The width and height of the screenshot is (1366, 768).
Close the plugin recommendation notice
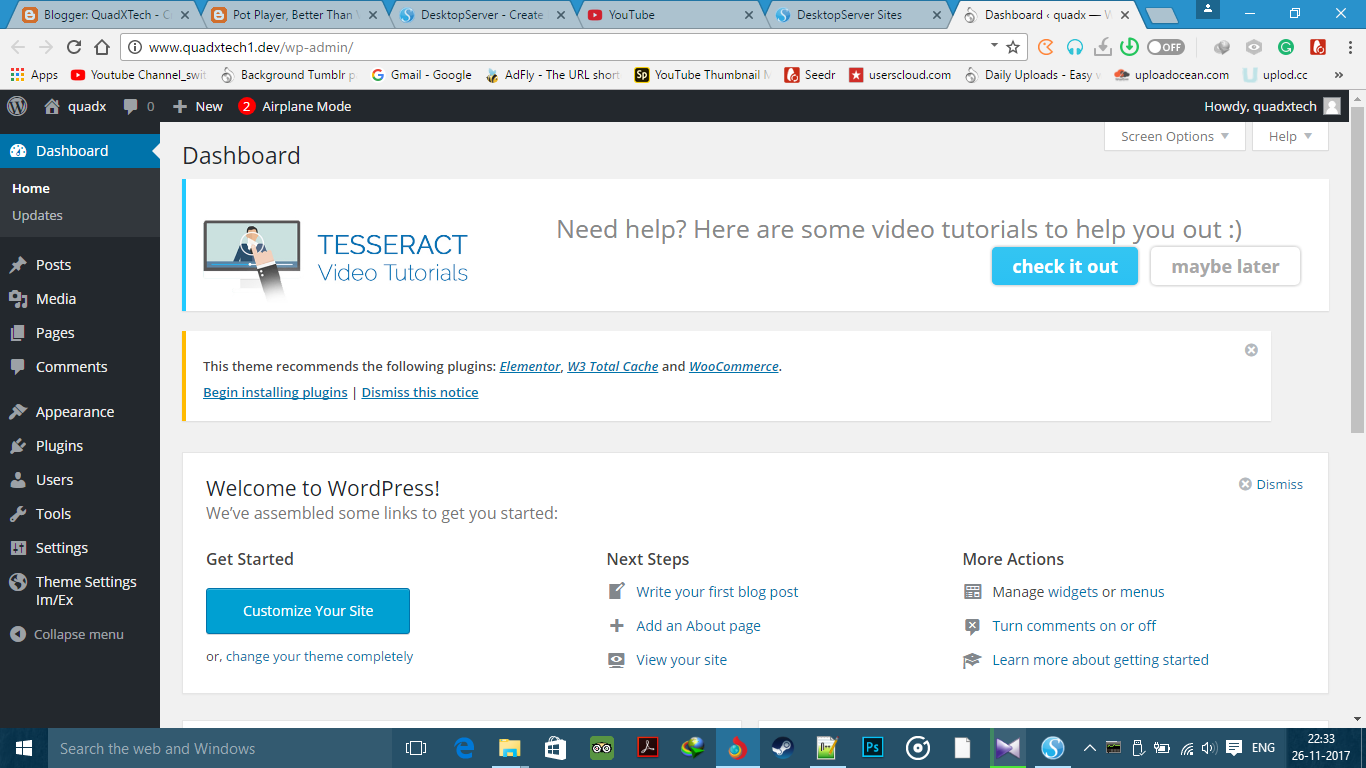pos(1251,350)
